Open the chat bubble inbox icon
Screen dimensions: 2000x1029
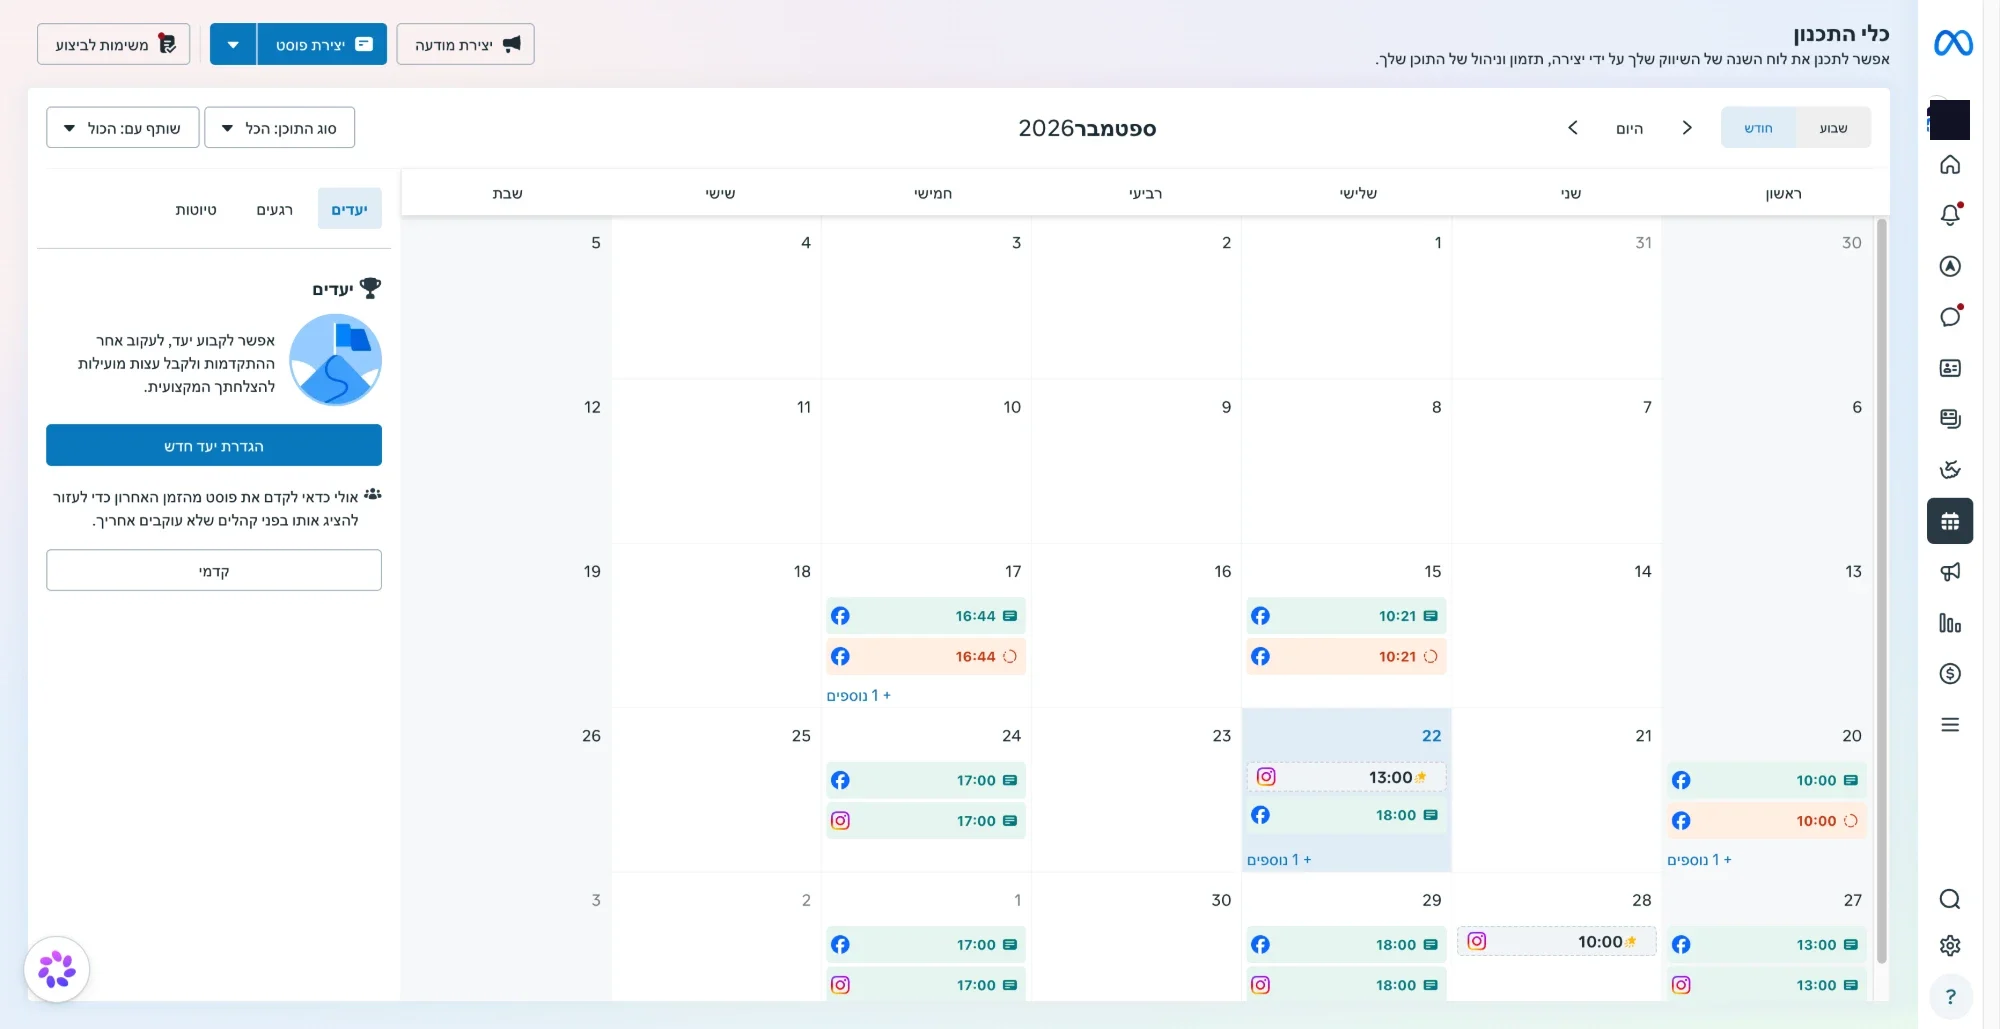click(x=1950, y=317)
